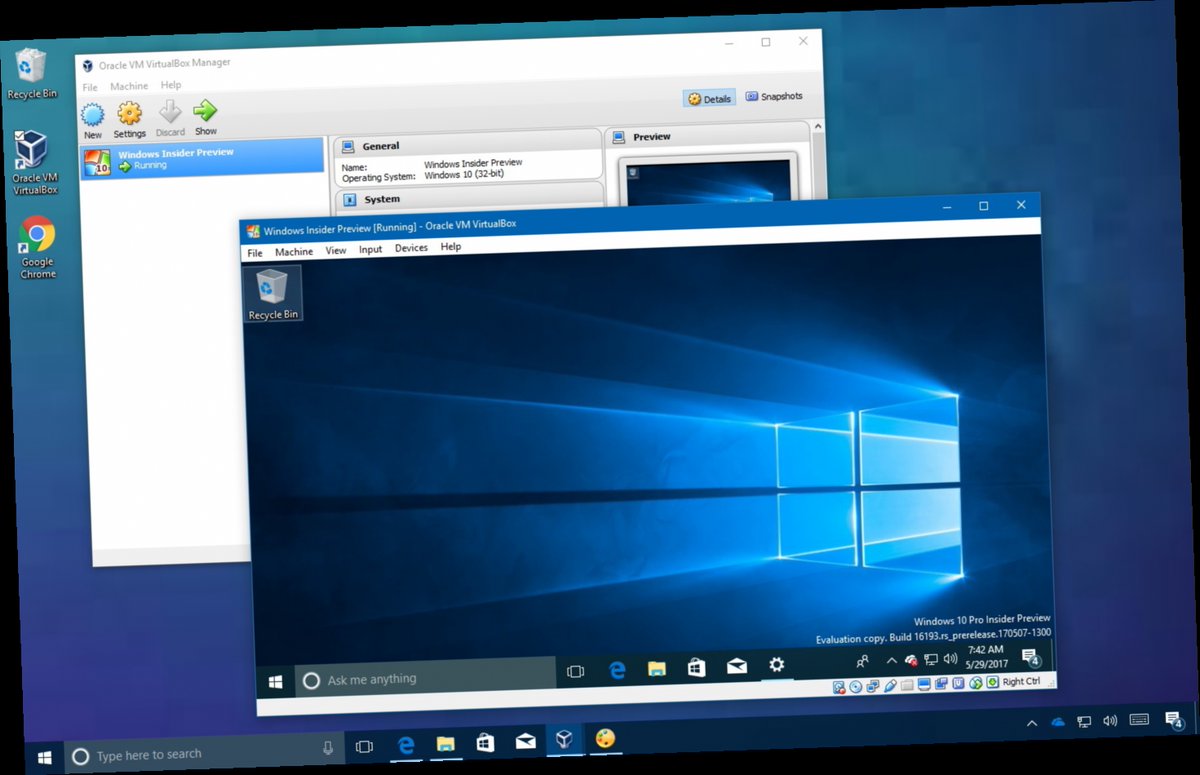The width and height of the screenshot is (1200, 775).
Task: Open Settings from the VirtualBox Manager toolbar
Action: pos(130,112)
